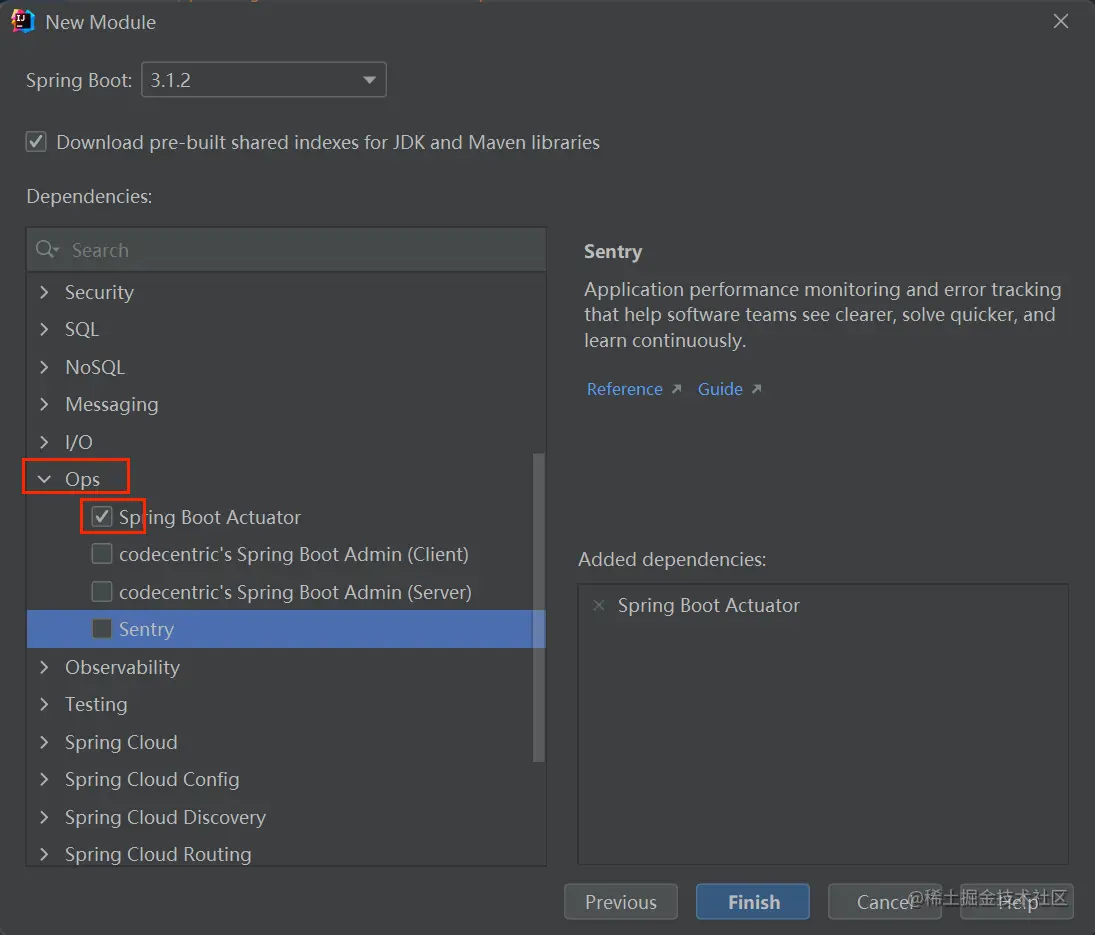
Task: Expand the Security category
Action: click(45, 292)
